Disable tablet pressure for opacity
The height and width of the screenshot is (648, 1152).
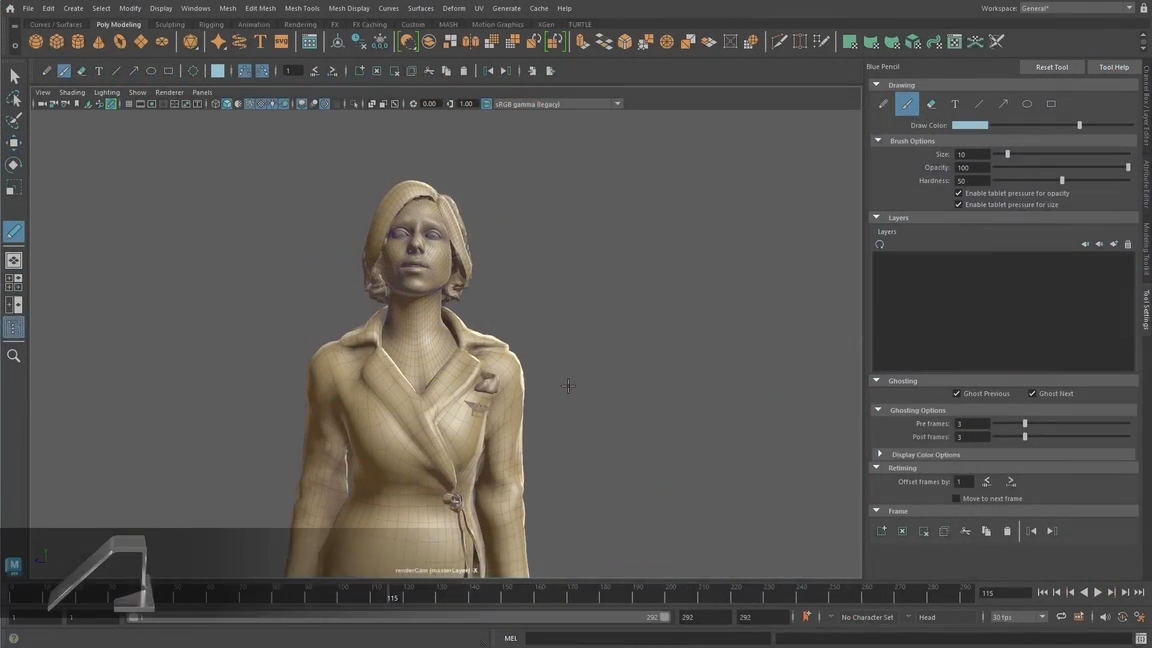pos(958,193)
